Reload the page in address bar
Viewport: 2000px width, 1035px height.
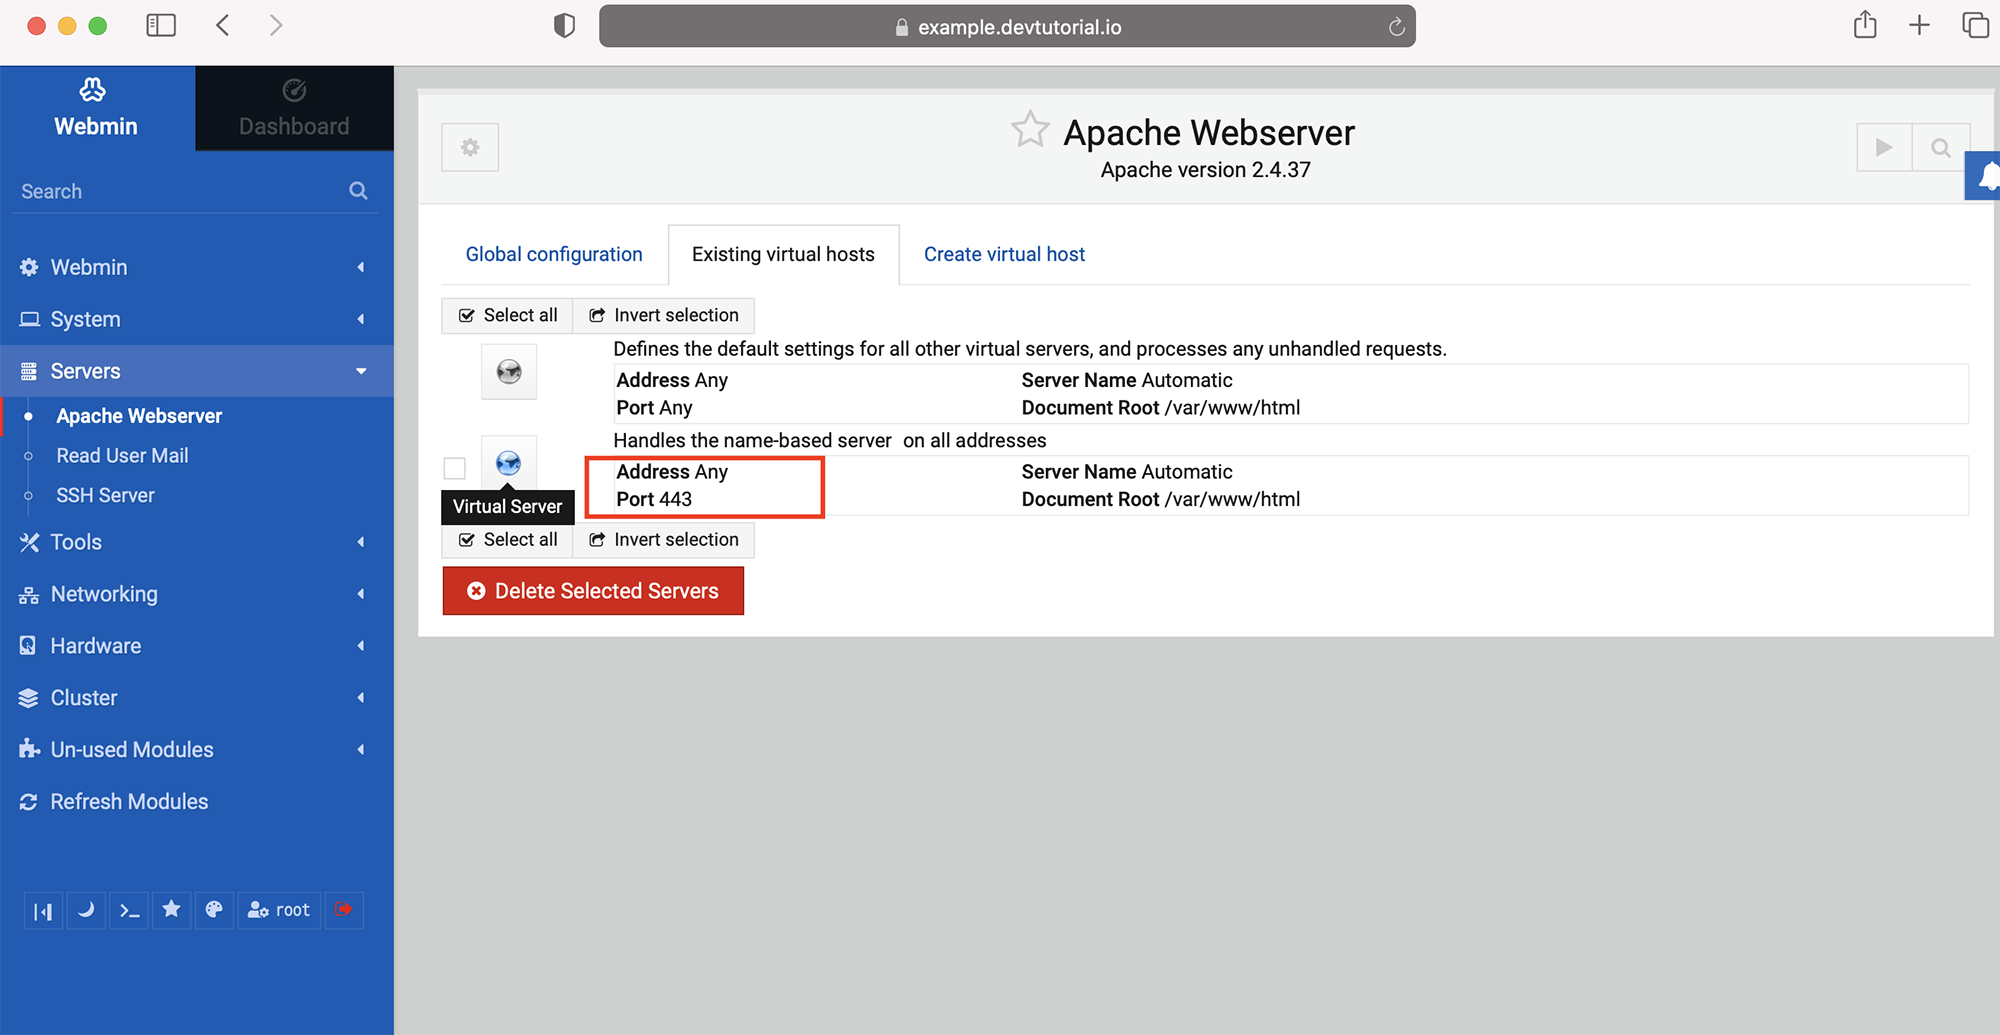pyautogui.click(x=1397, y=27)
